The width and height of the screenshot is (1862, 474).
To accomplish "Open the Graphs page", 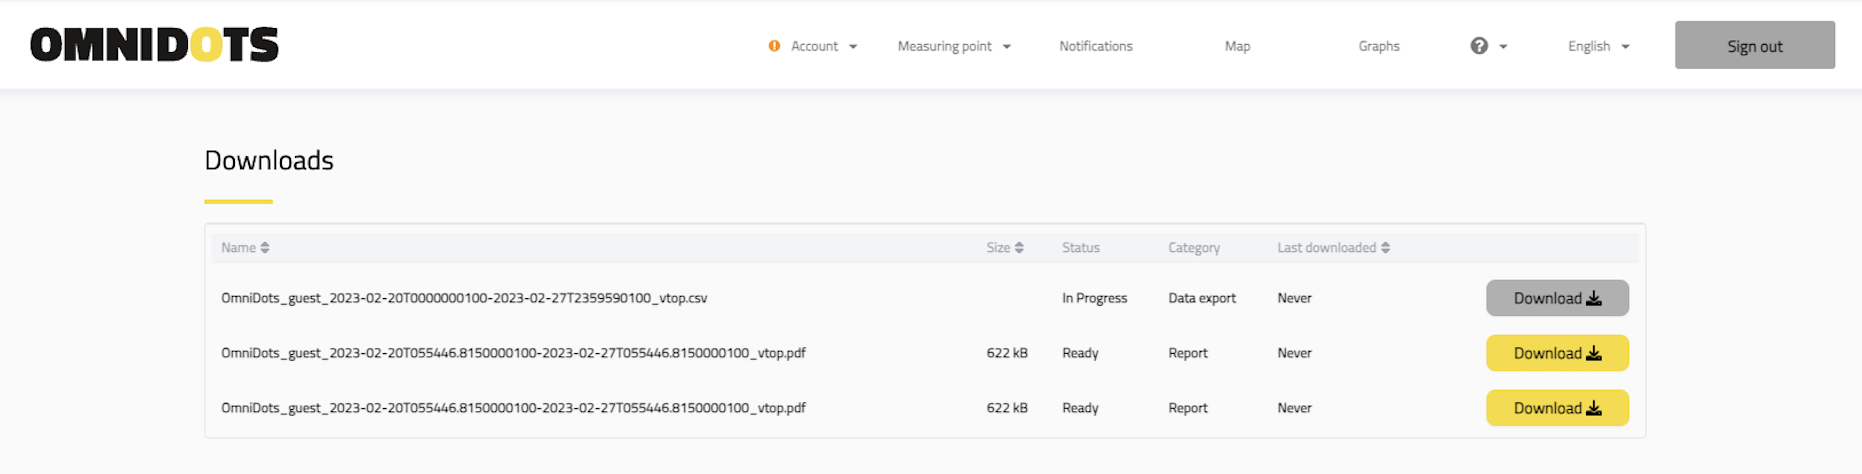I will (1378, 46).
